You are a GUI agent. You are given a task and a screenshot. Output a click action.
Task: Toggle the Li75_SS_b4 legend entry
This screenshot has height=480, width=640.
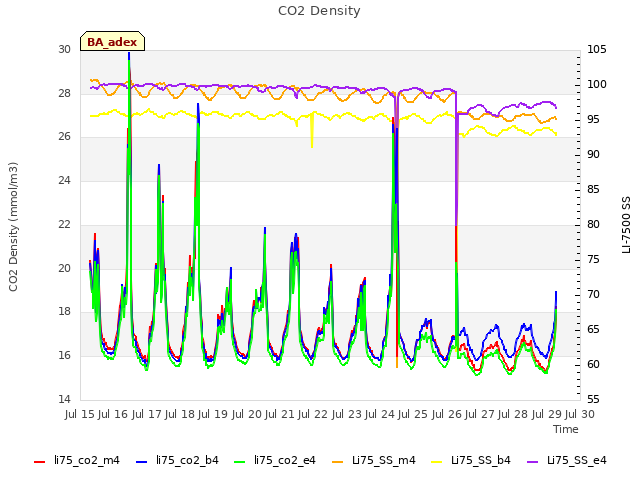click(x=471, y=460)
